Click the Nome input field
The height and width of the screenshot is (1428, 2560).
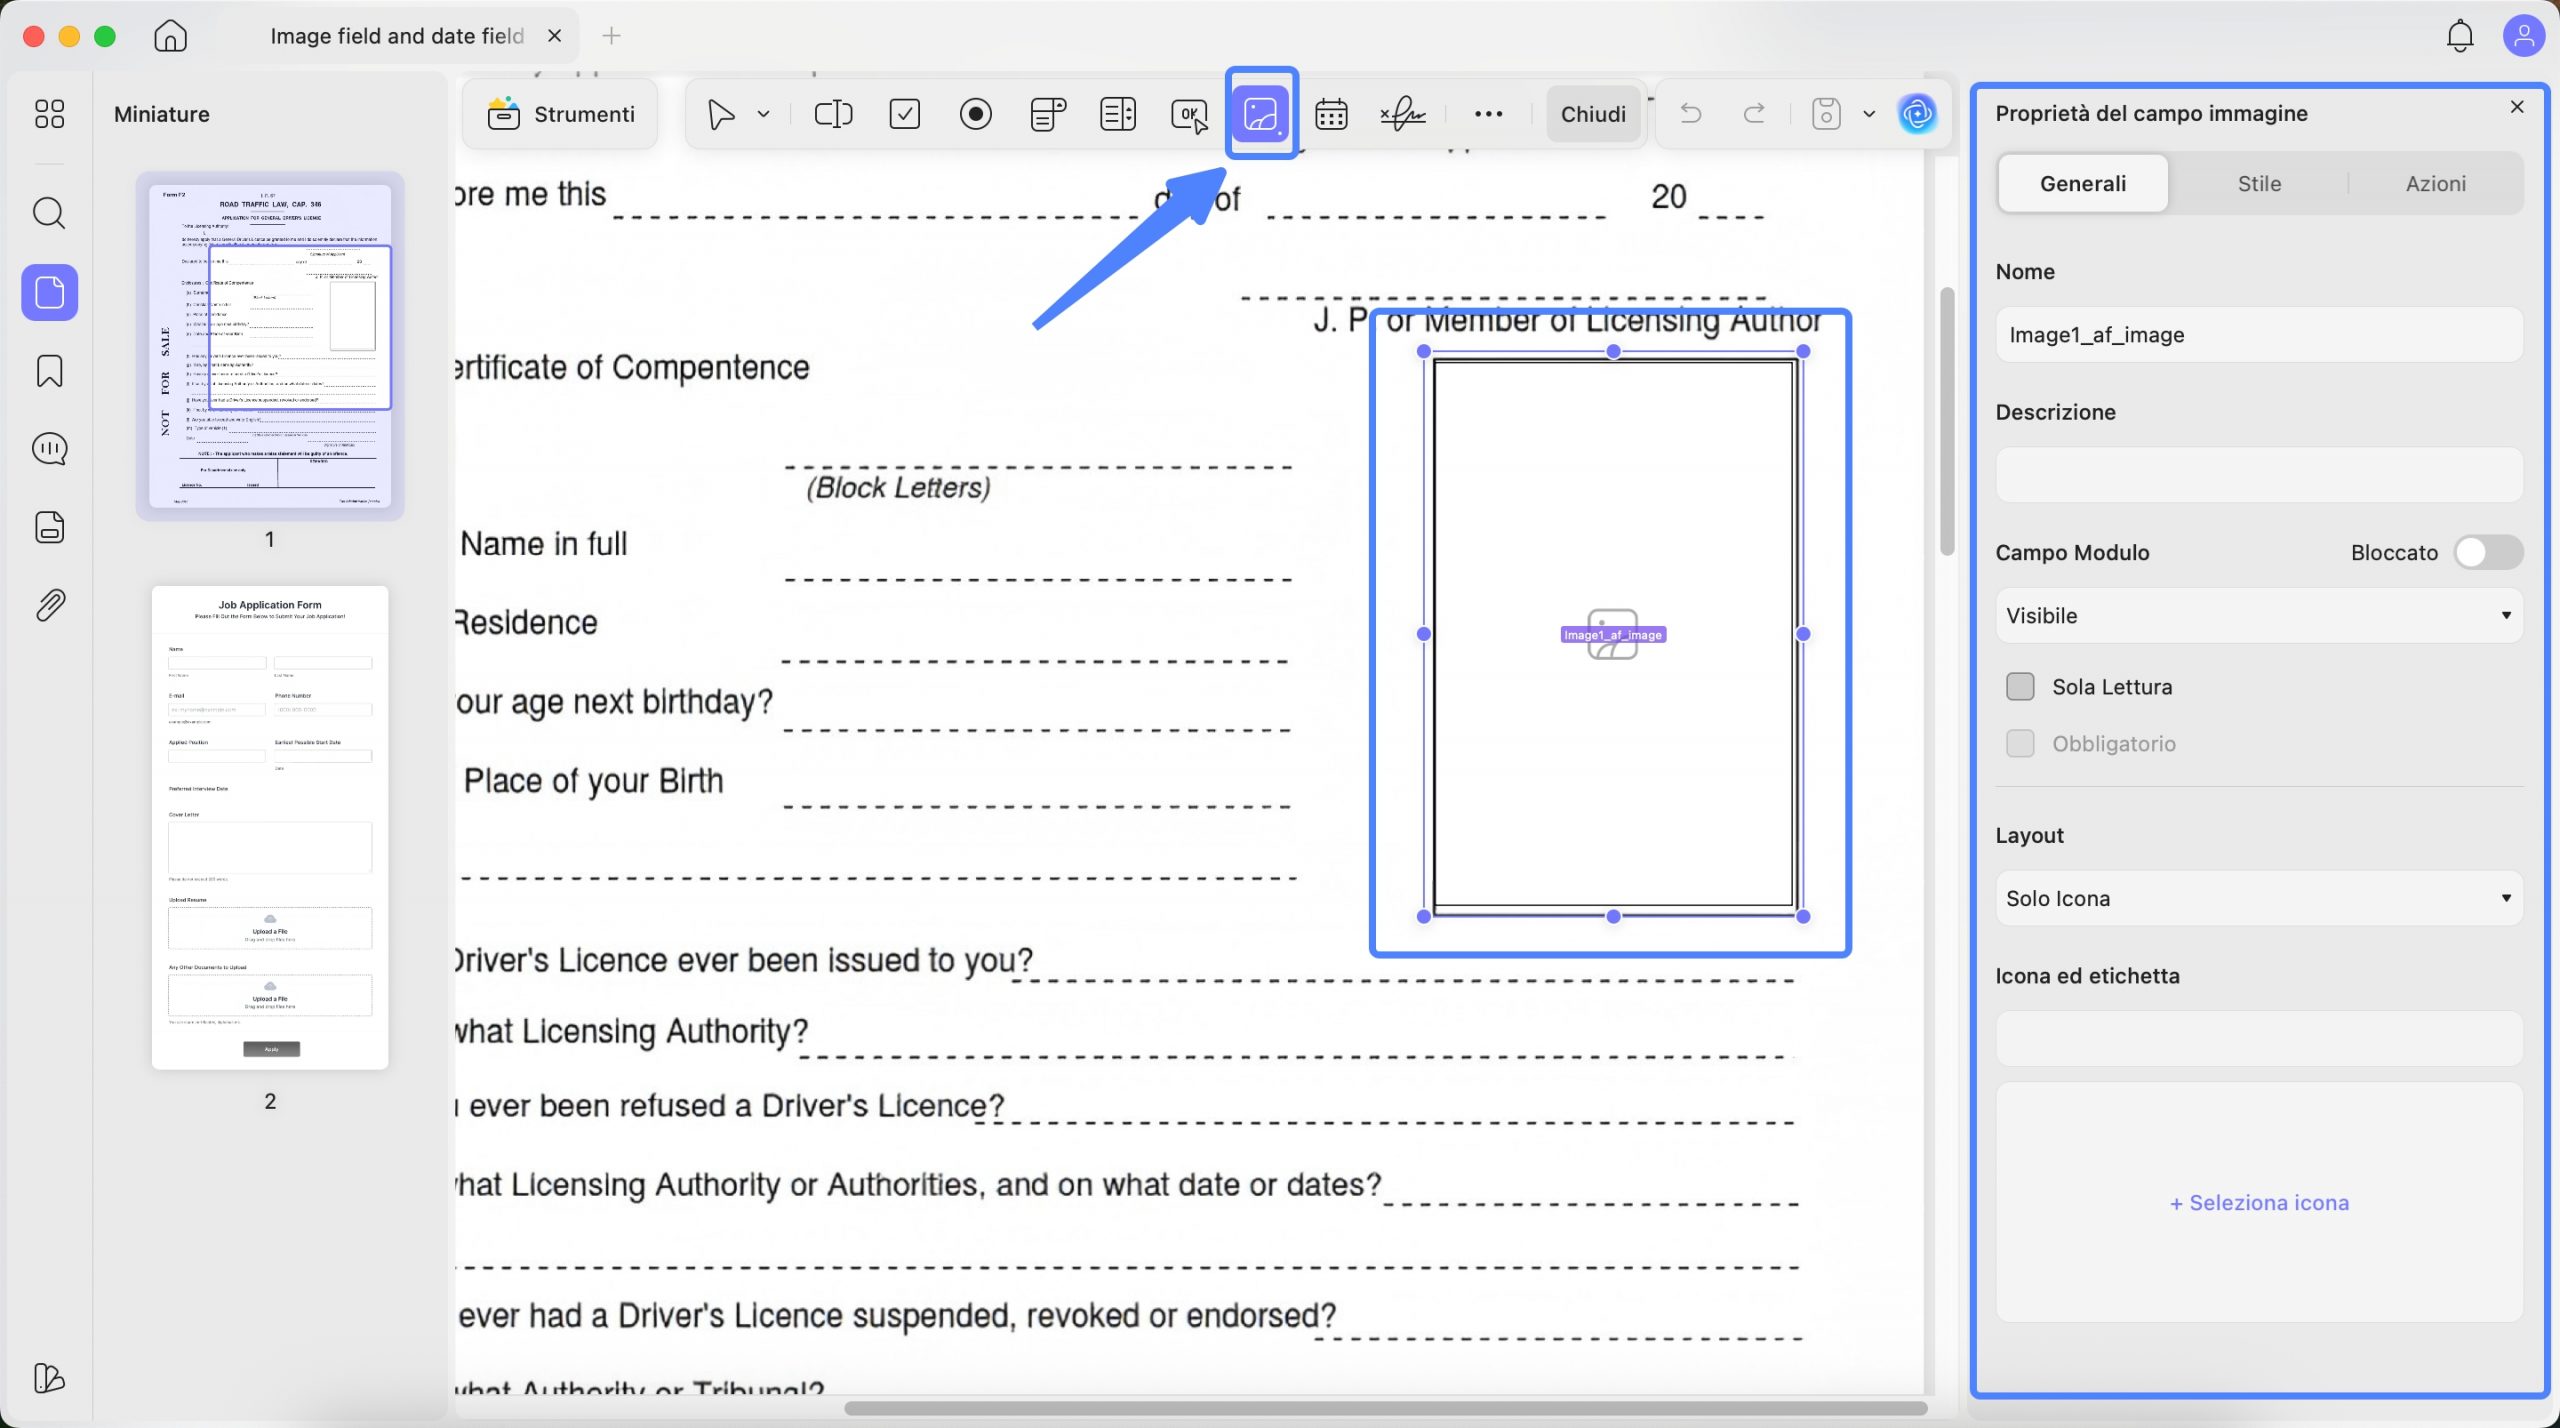click(2259, 335)
